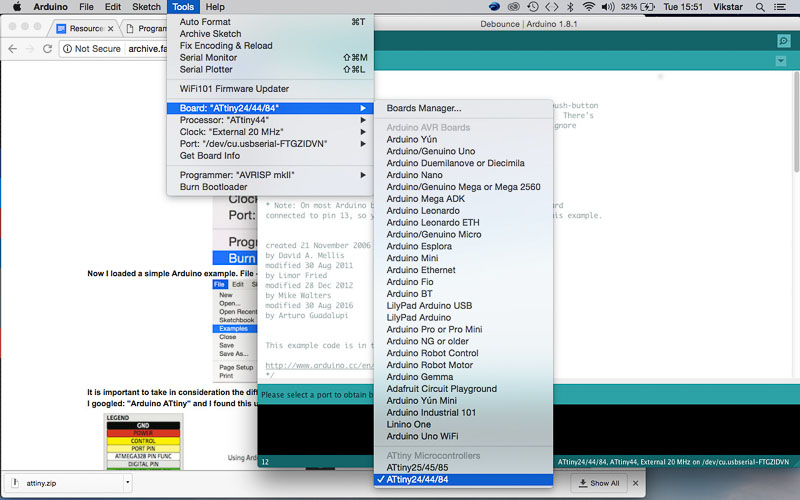This screenshot has height=500, width=800.
Task: Click the Vikstar user name in menu bar
Action: (x=728, y=7)
